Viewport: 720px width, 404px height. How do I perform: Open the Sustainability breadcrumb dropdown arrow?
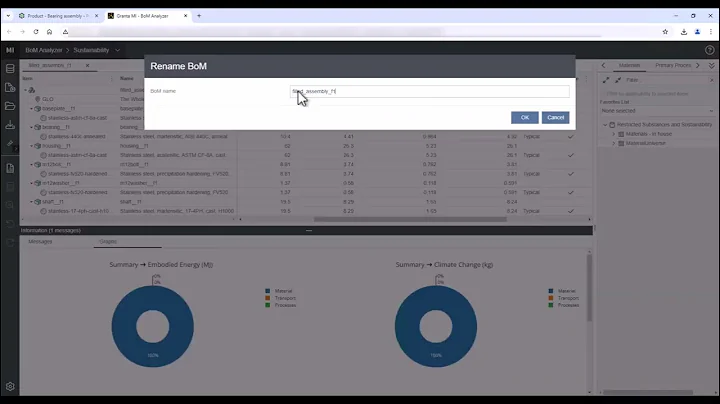point(118,50)
